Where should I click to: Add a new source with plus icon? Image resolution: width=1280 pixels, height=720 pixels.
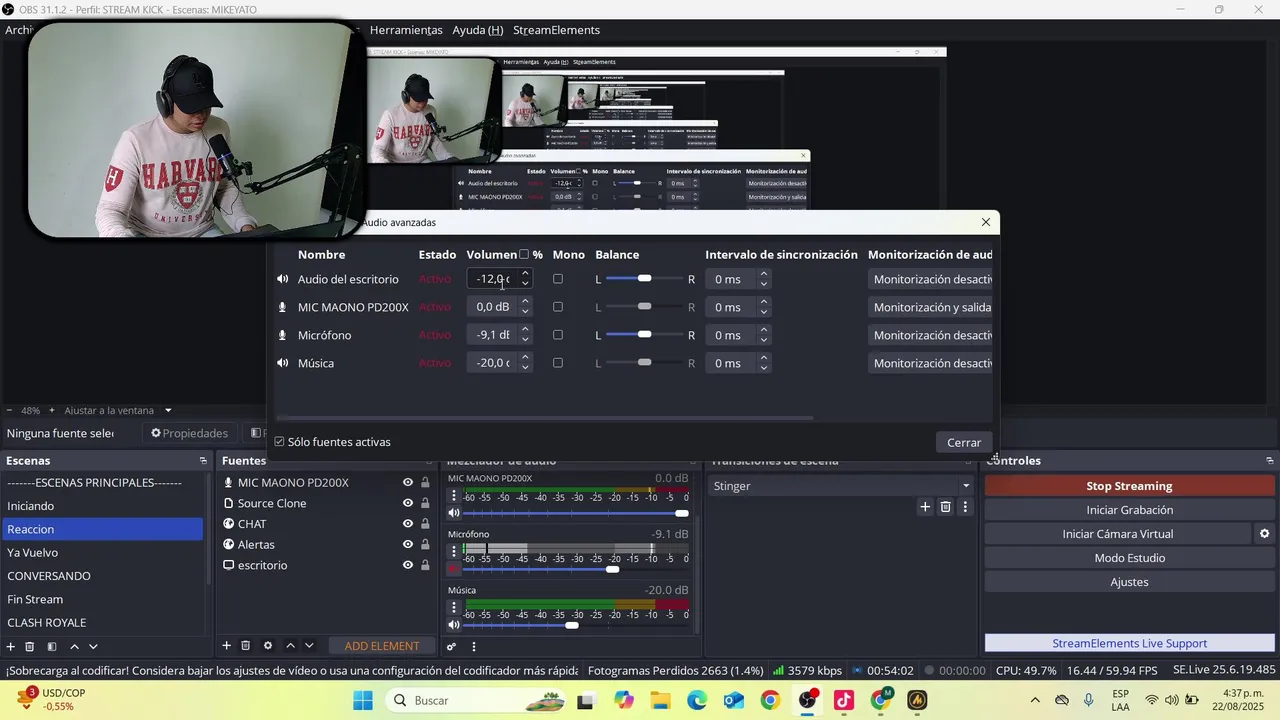coord(227,646)
